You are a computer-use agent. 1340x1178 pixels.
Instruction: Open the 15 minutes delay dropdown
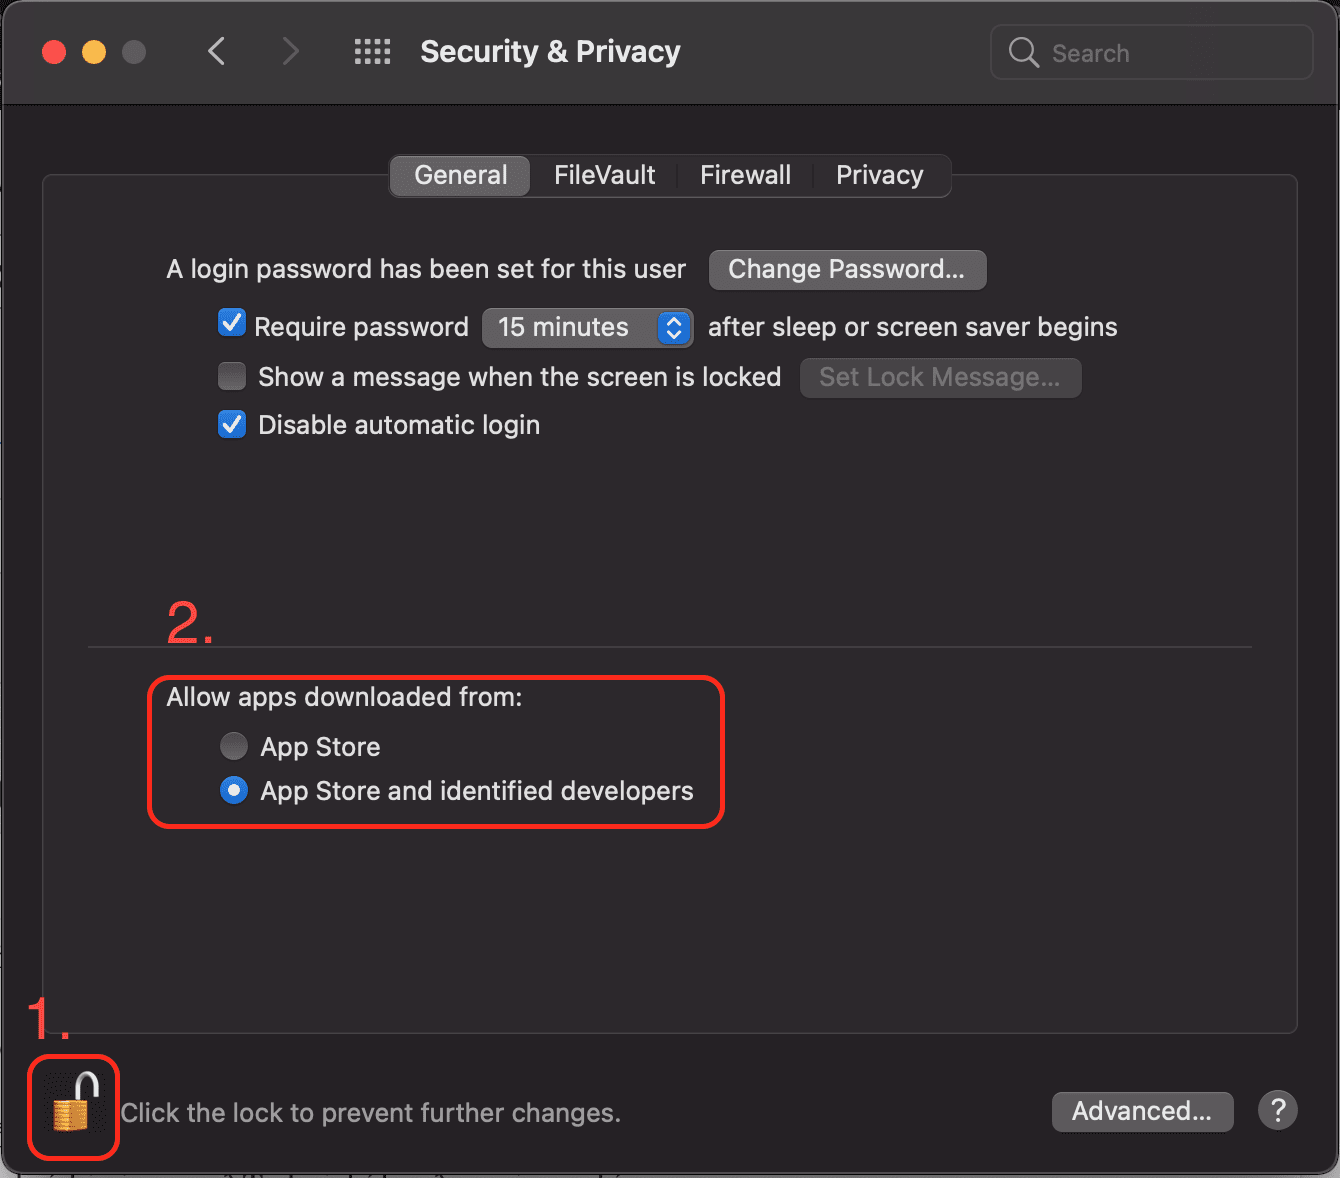coord(587,327)
